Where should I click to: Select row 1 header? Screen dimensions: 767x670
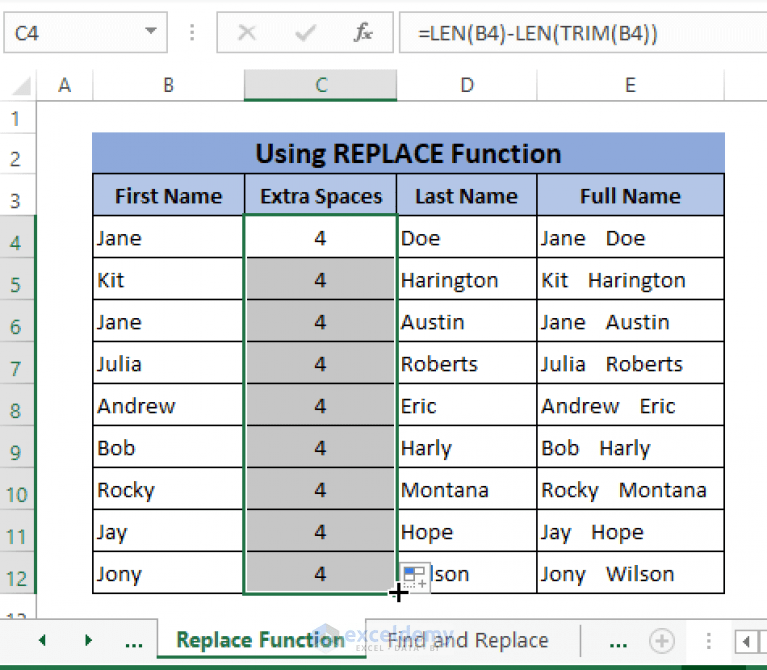tap(17, 118)
